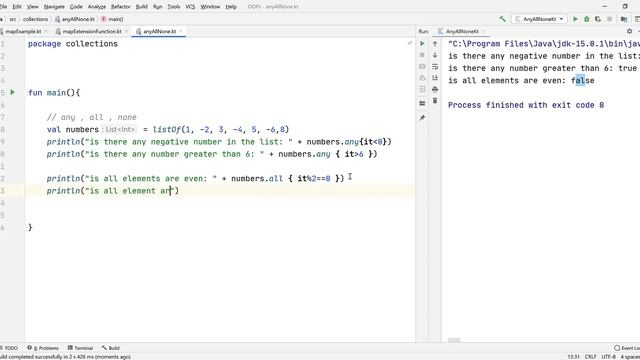640x360 pixels.
Task: Open the VCS menu
Action: [190, 7]
